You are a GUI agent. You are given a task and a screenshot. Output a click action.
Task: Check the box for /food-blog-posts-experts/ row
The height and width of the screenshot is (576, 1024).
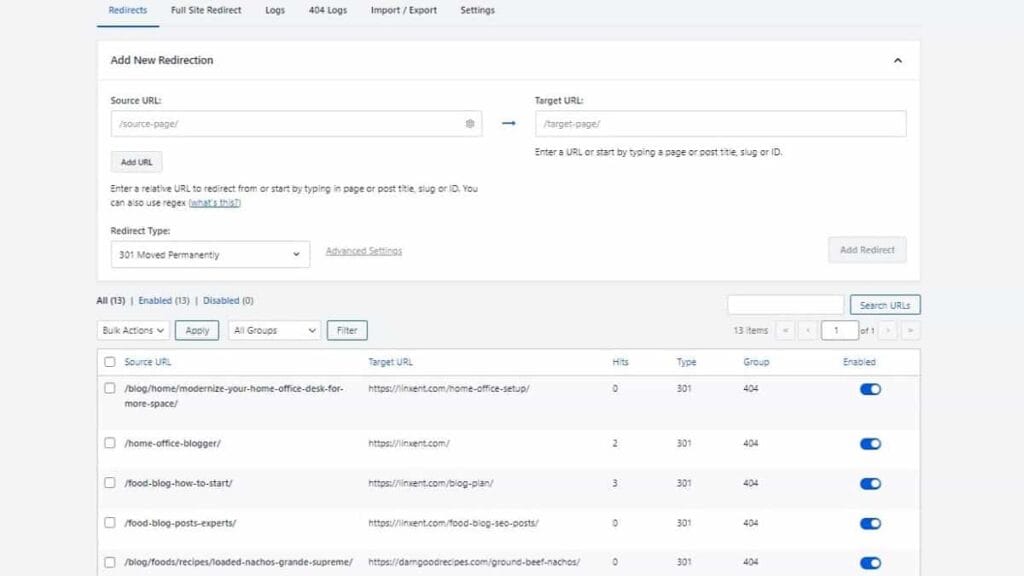click(x=110, y=522)
